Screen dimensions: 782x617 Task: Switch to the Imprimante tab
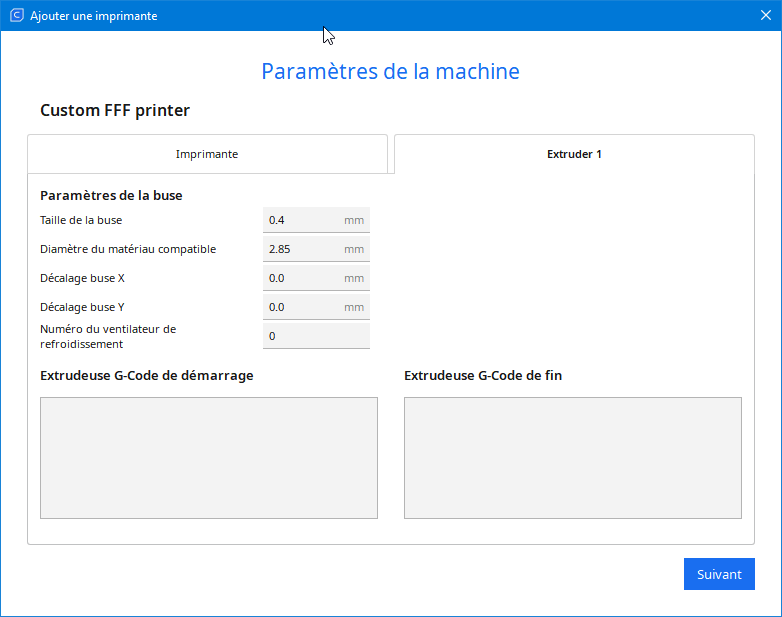tap(207, 154)
